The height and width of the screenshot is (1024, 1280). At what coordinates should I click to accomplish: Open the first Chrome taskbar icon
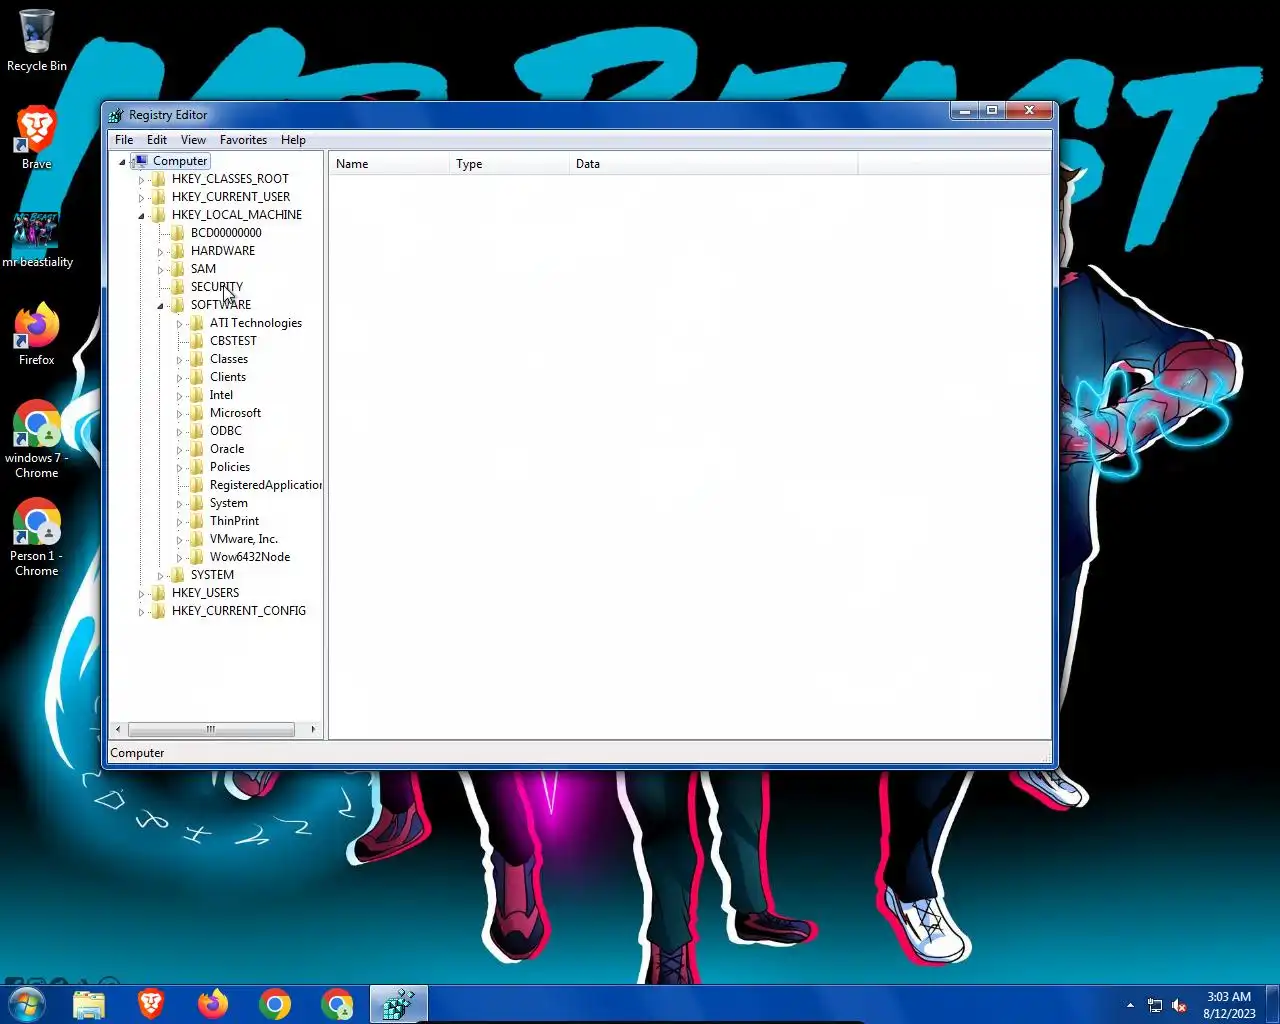[275, 1004]
